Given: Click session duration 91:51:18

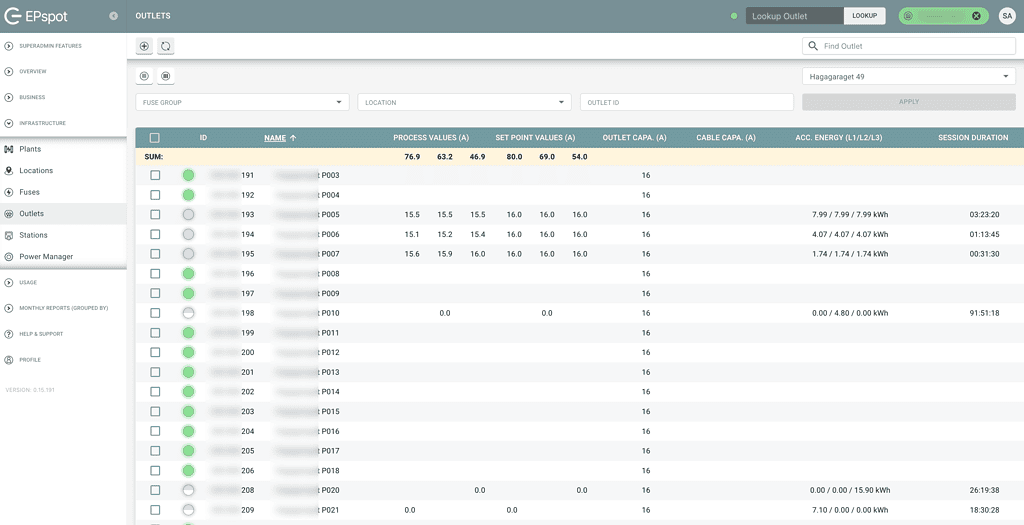Looking at the screenshot, I should (985, 313).
